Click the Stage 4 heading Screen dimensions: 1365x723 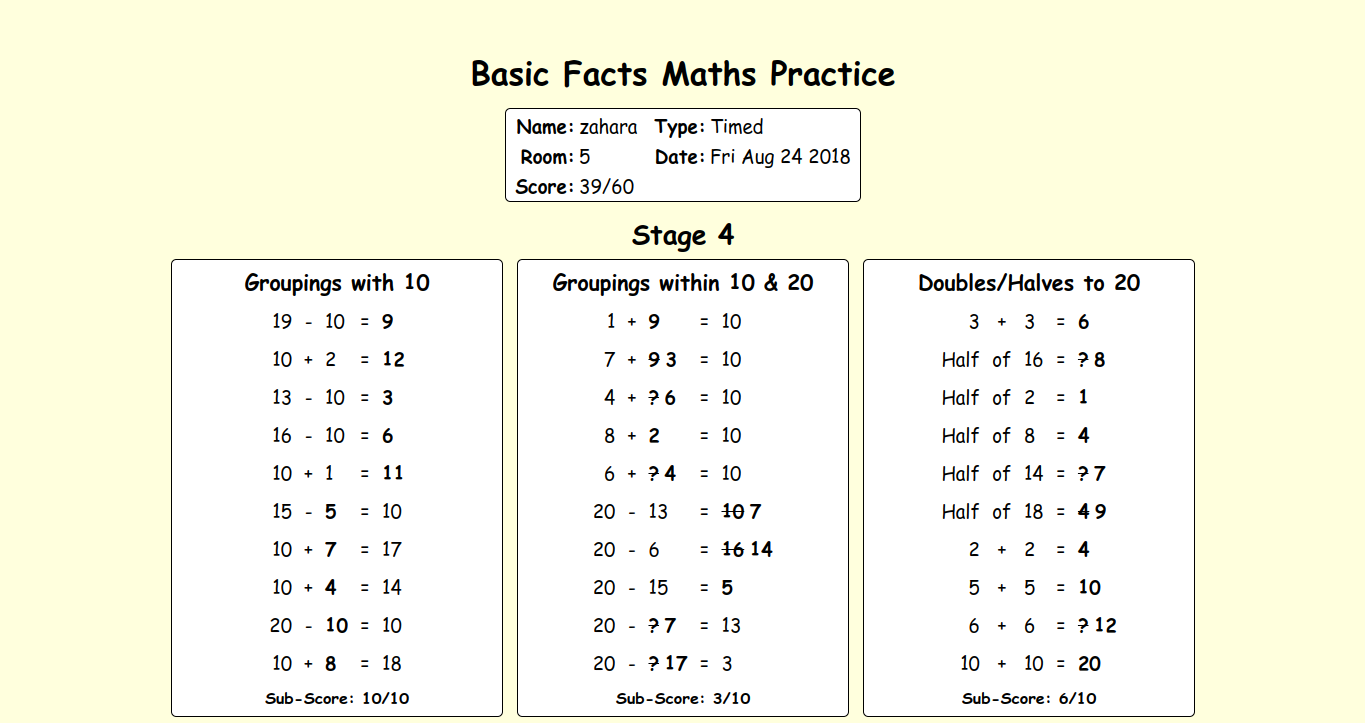click(x=683, y=236)
